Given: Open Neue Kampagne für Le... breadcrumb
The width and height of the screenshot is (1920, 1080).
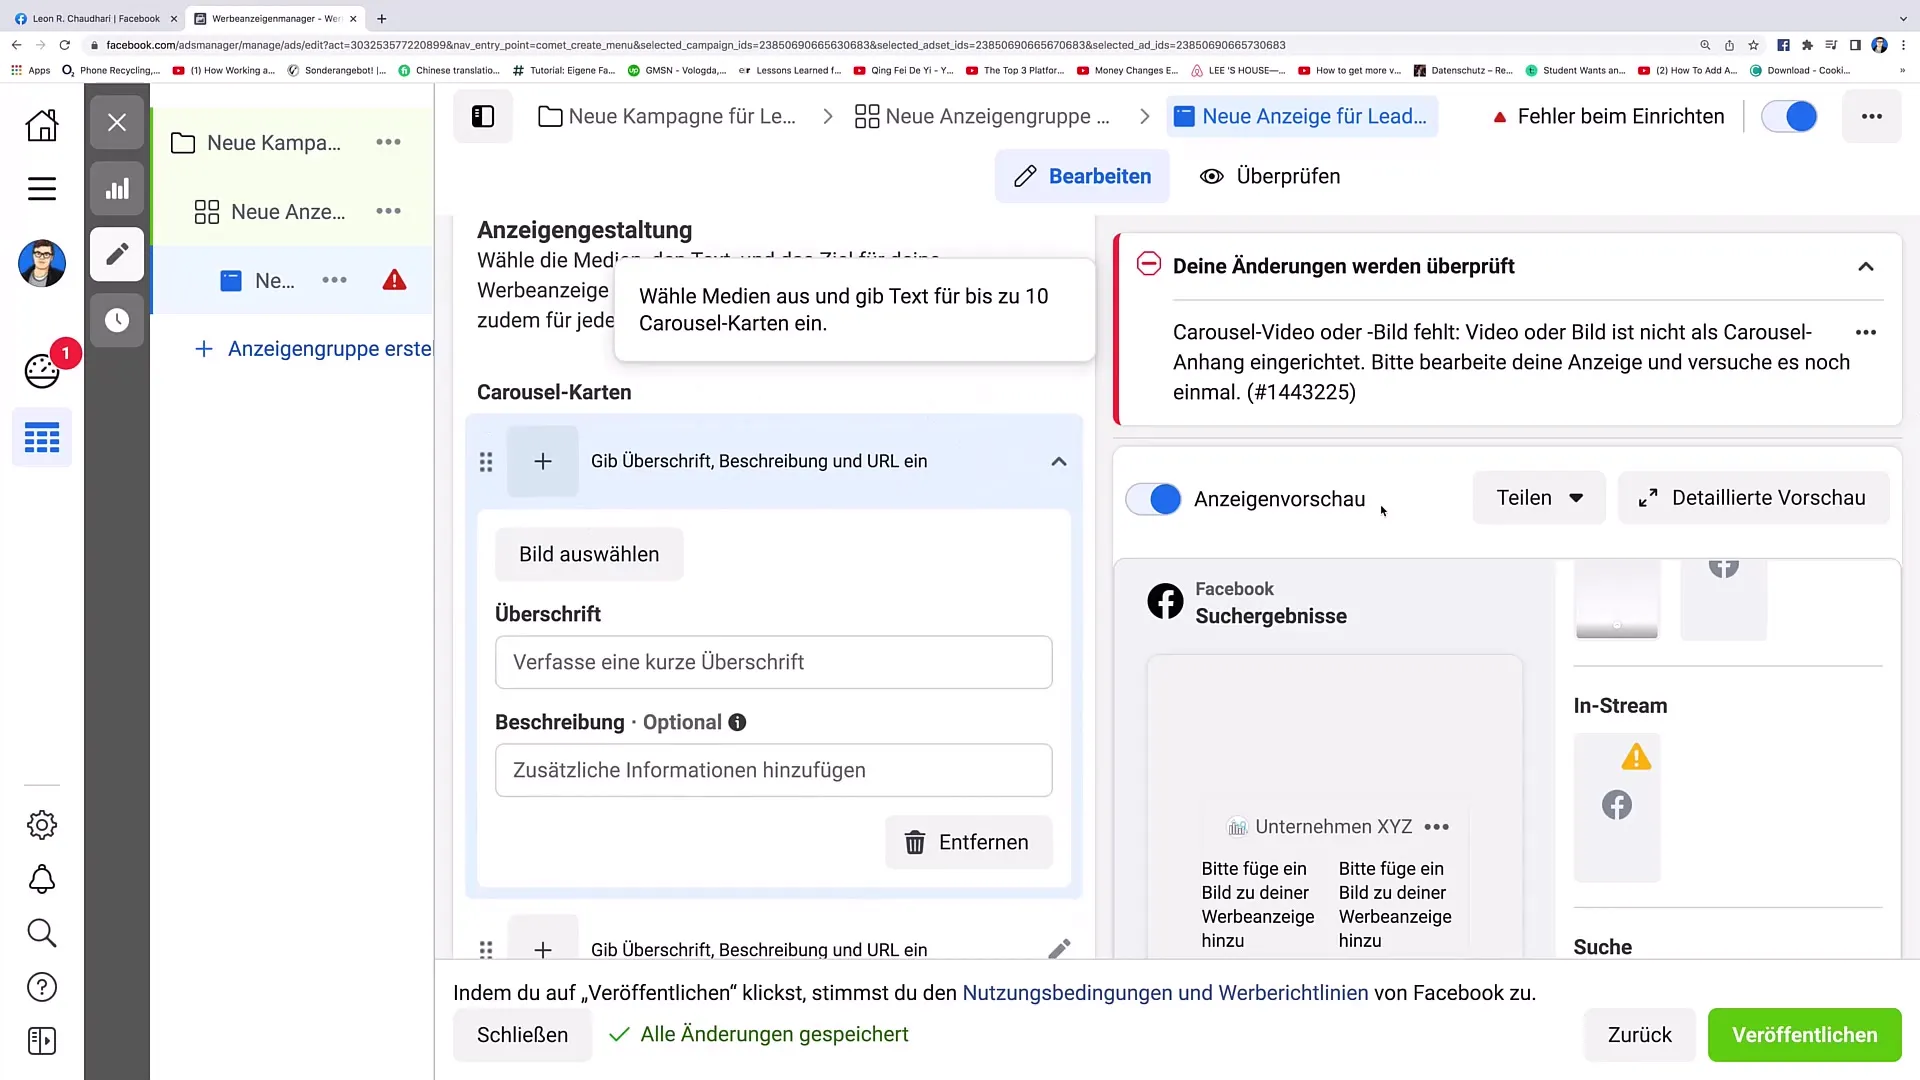Looking at the screenshot, I should point(667,116).
